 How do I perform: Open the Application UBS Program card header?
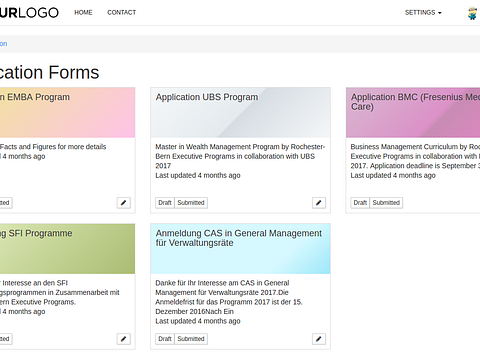click(x=240, y=113)
